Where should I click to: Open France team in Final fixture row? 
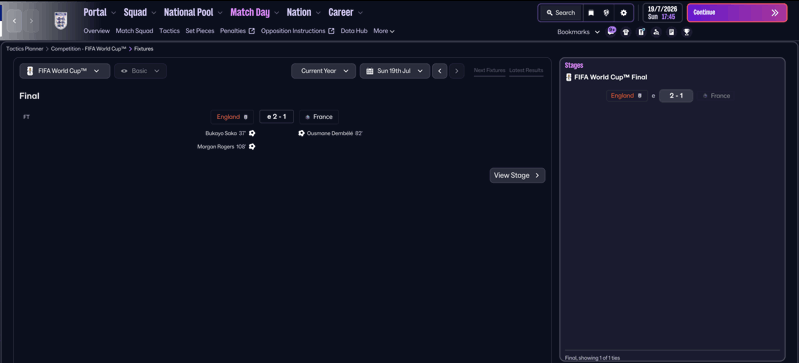[319, 117]
